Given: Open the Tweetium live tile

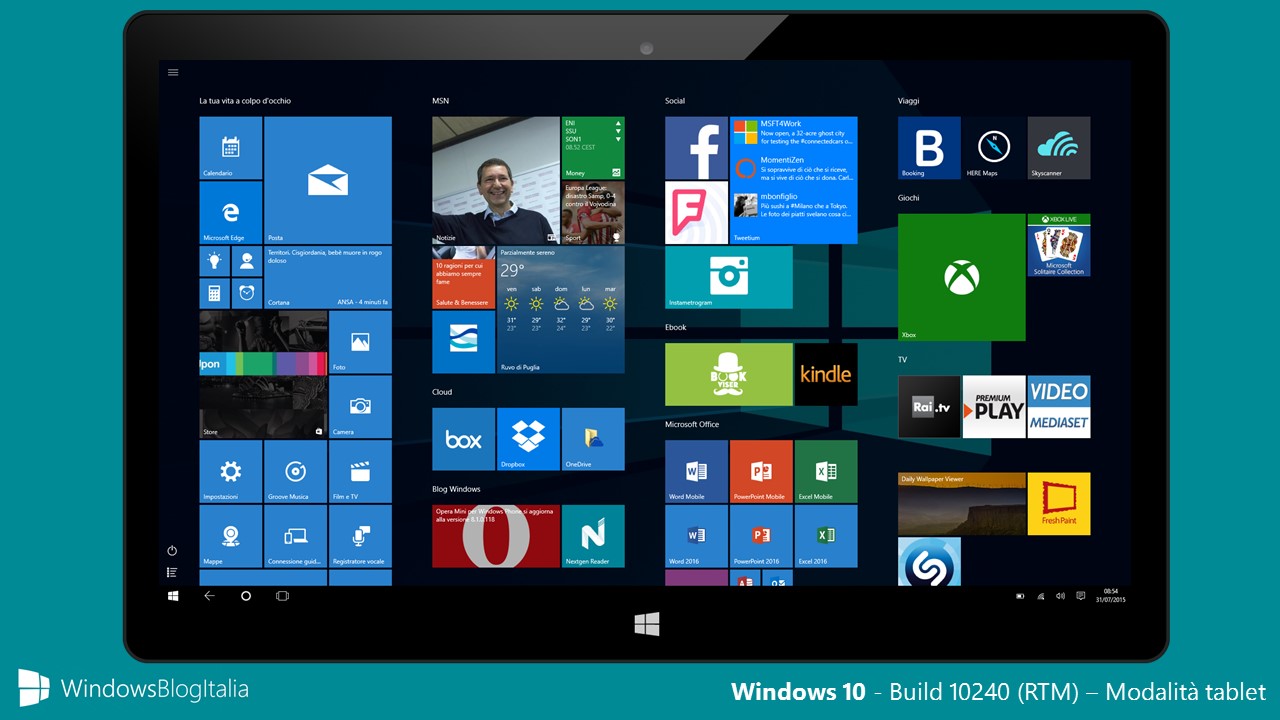Looking at the screenshot, I should [x=794, y=180].
